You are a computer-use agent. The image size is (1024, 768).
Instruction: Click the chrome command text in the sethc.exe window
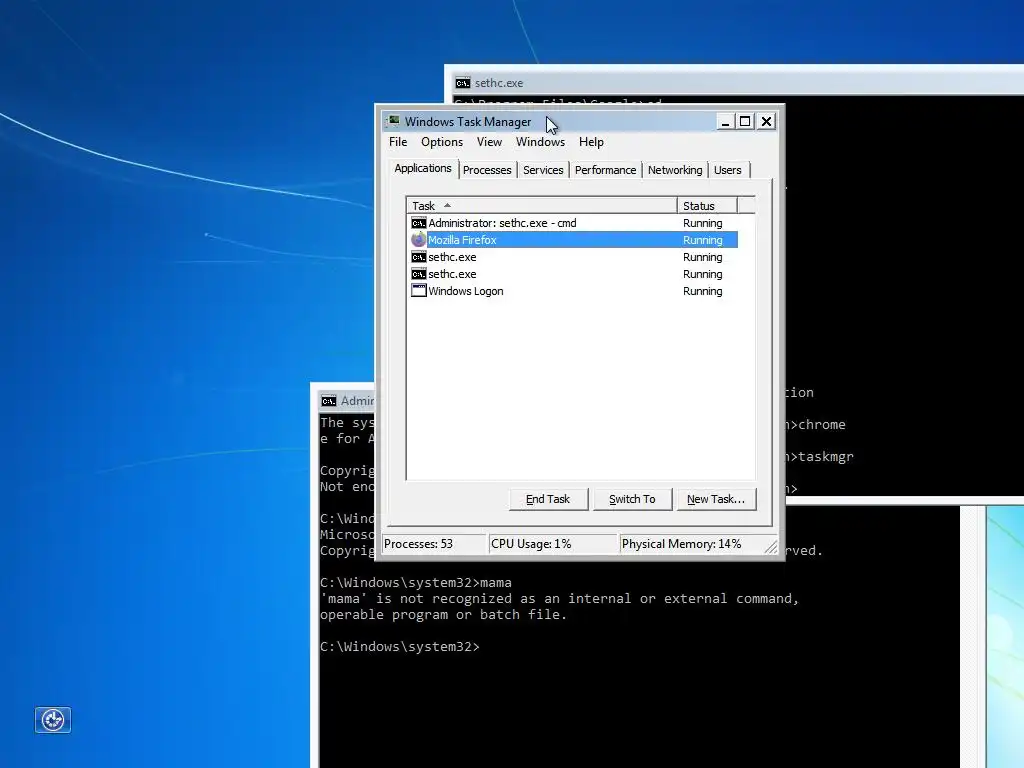pyautogui.click(x=822, y=424)
